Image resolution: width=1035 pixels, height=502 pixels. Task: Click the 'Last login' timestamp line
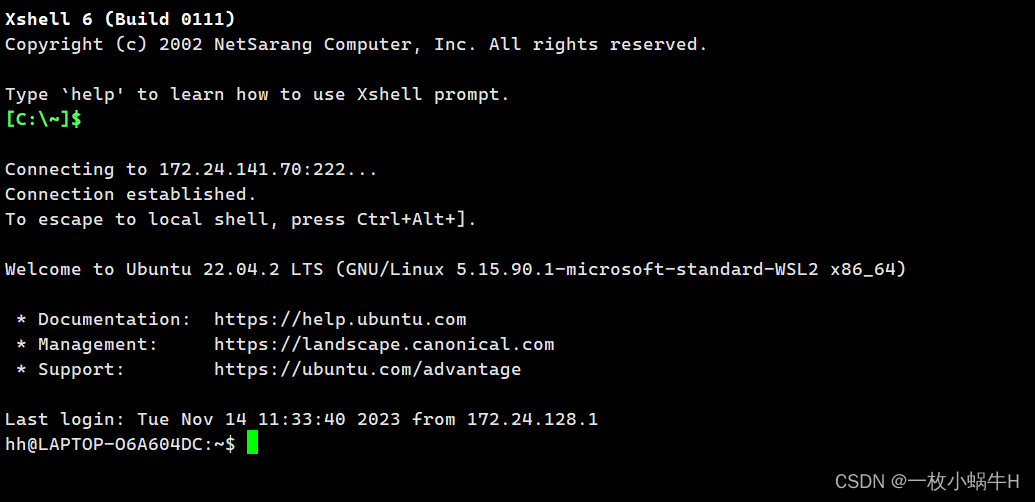tap(302, 420)
